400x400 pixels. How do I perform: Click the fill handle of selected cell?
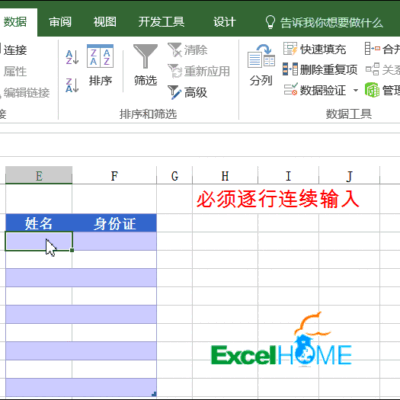click(x=72, y=250)
